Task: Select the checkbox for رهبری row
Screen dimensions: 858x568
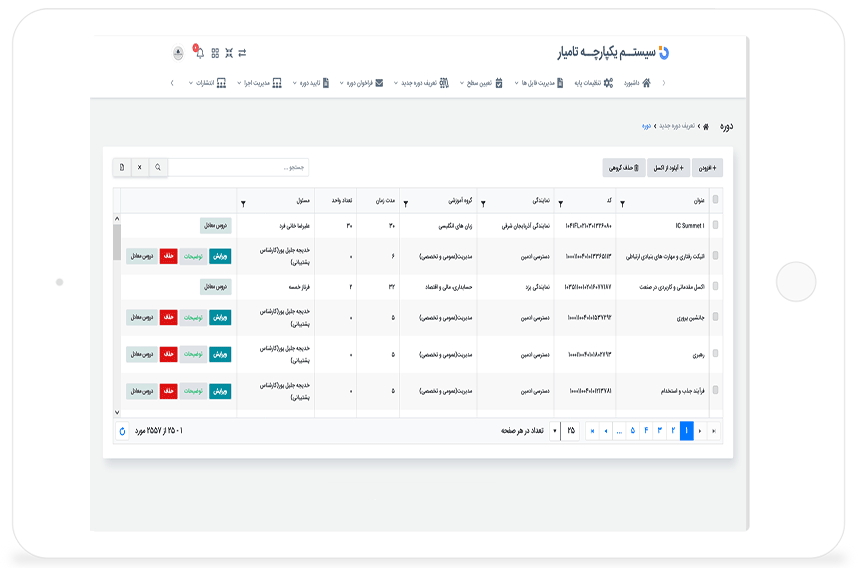Action: point(715,354)
